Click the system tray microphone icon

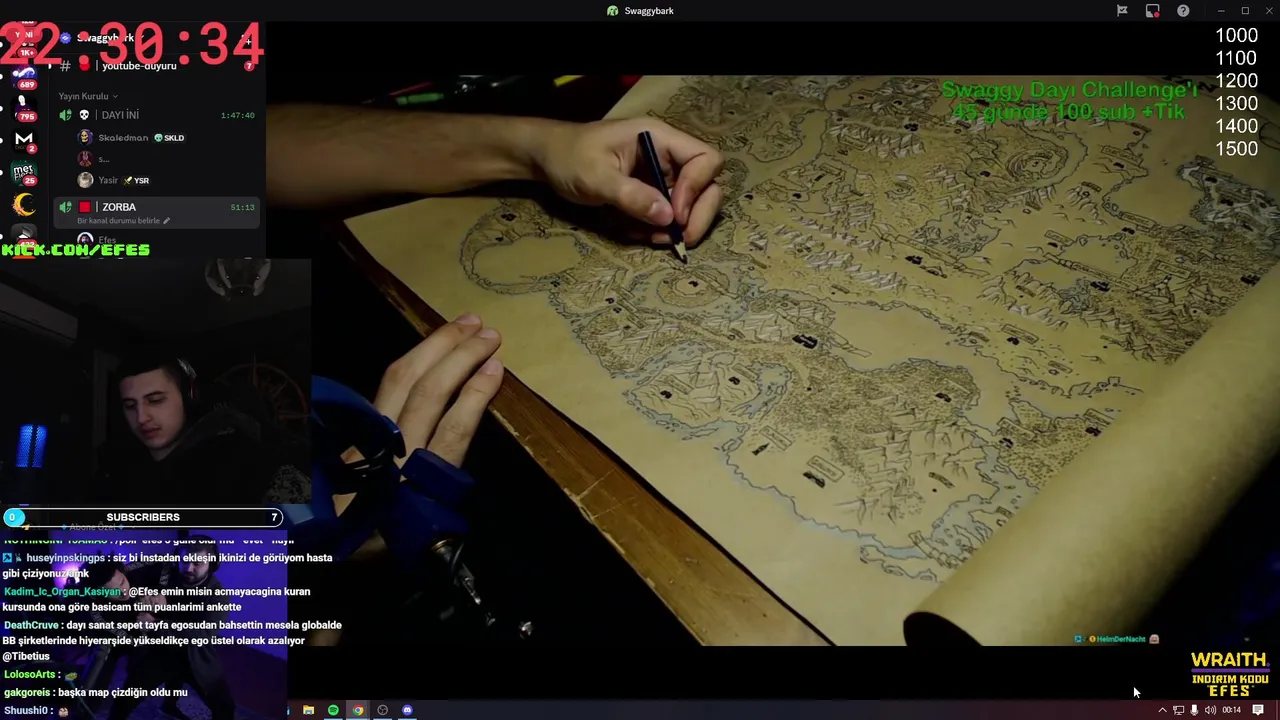click(1194, 710)
